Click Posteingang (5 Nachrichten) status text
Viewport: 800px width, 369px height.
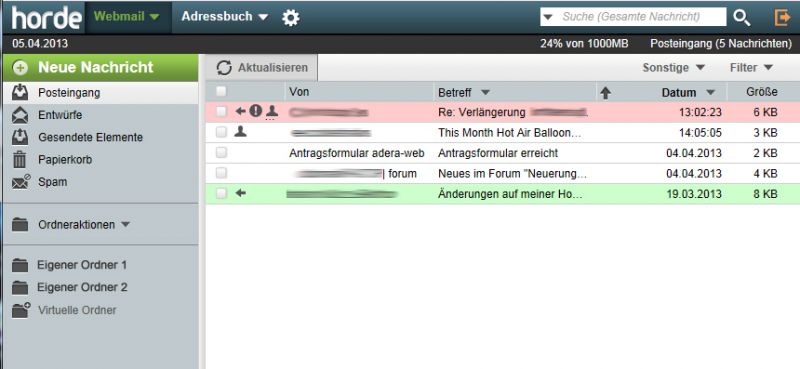[x=721, y=44]
